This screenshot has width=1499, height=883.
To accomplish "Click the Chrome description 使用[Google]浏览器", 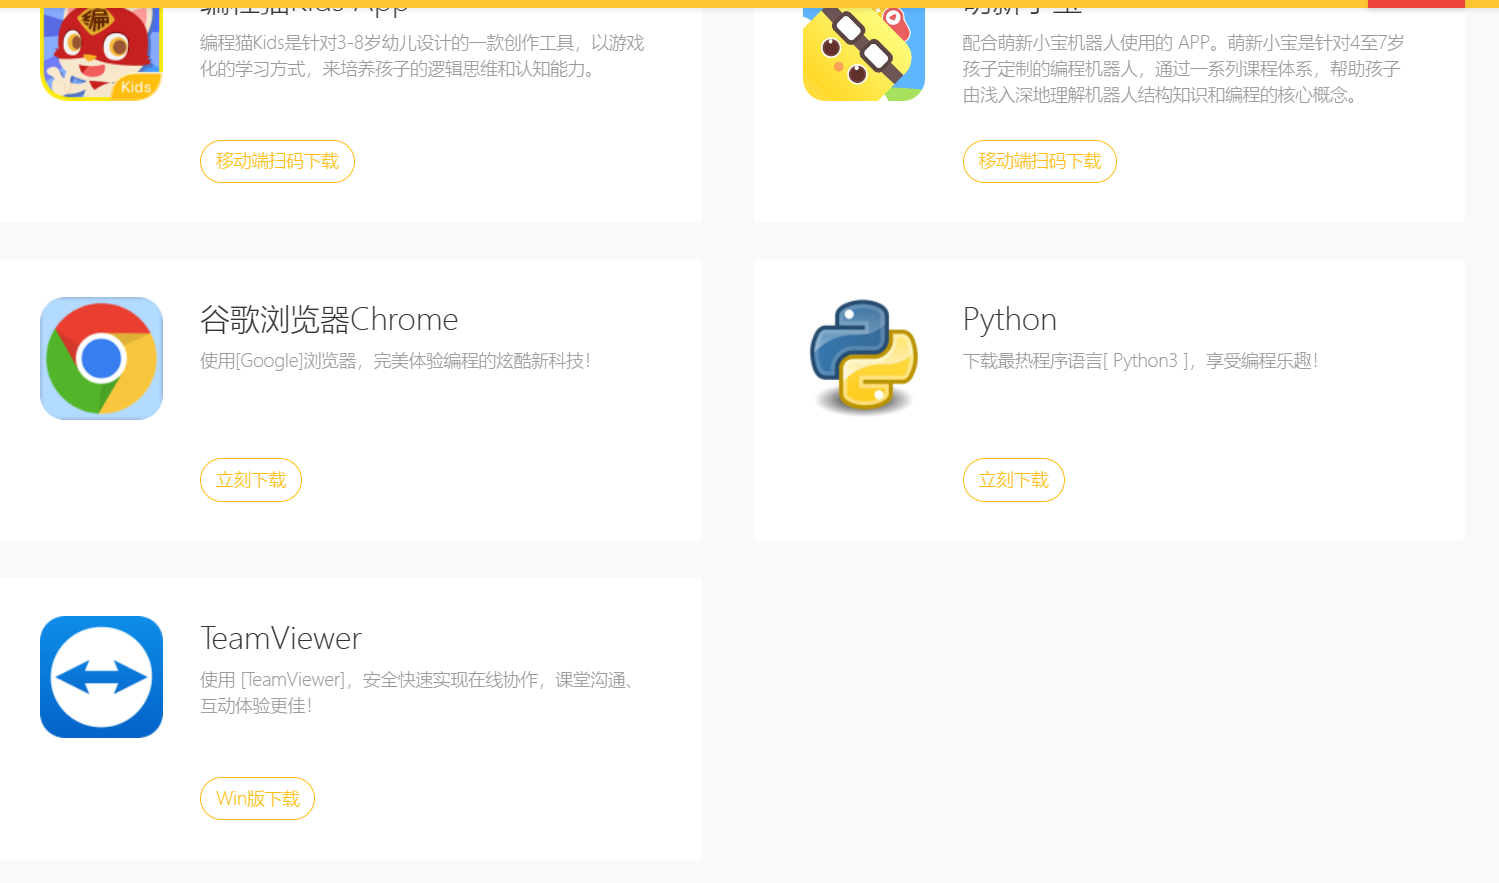I will pyautogui.click(x=395, y=361).
